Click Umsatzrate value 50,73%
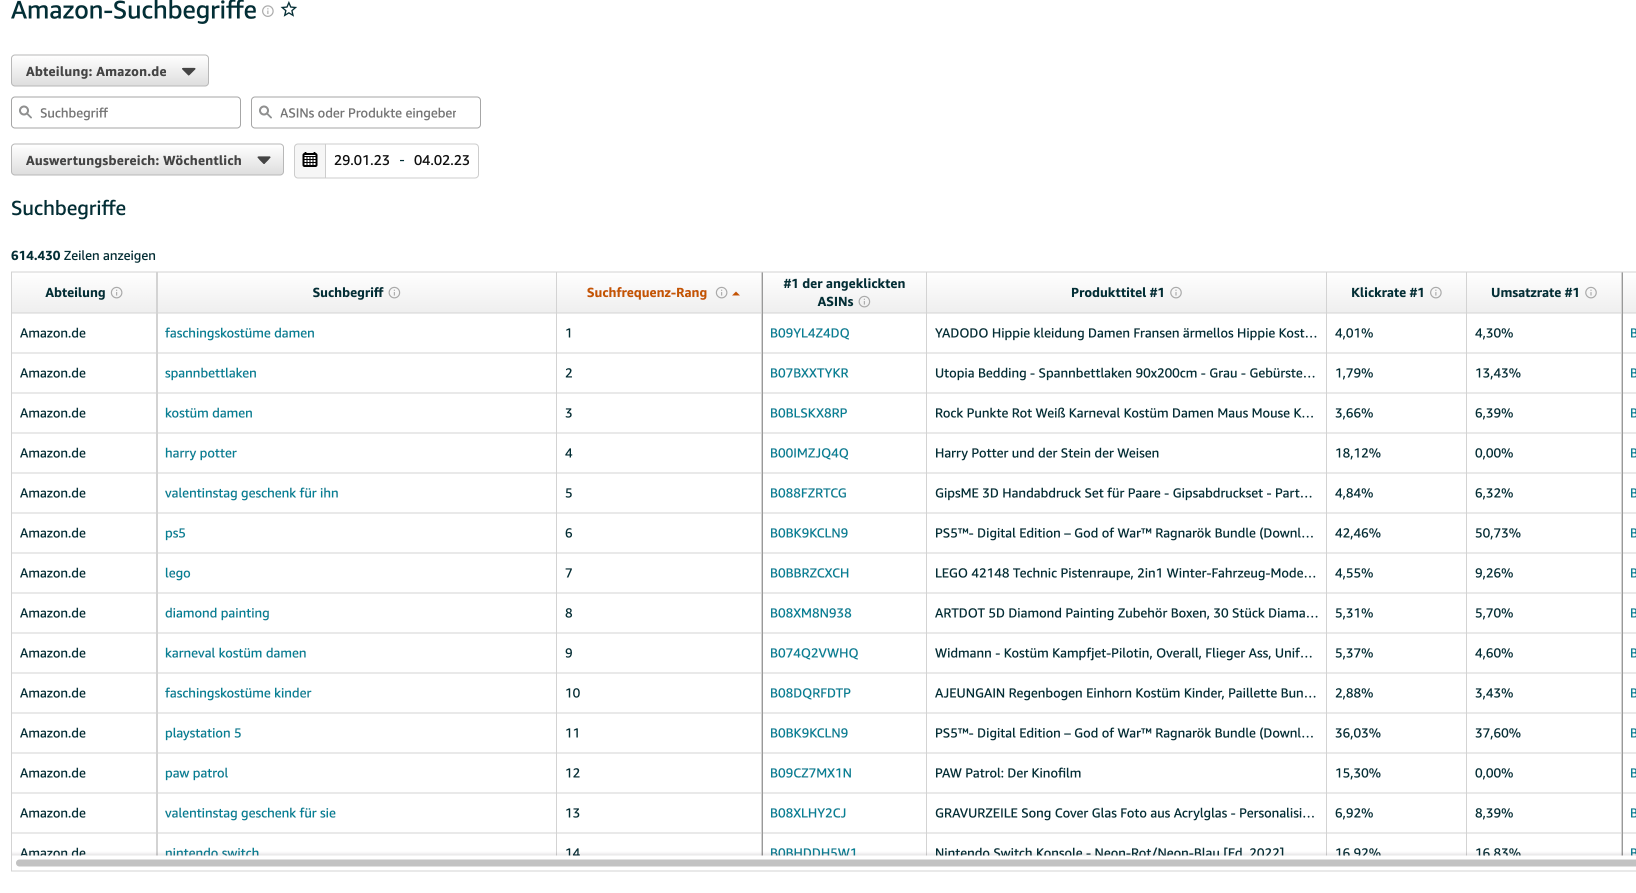Image resolution: width=1636 pixels, height=893 pixels. click(1498, 533)
